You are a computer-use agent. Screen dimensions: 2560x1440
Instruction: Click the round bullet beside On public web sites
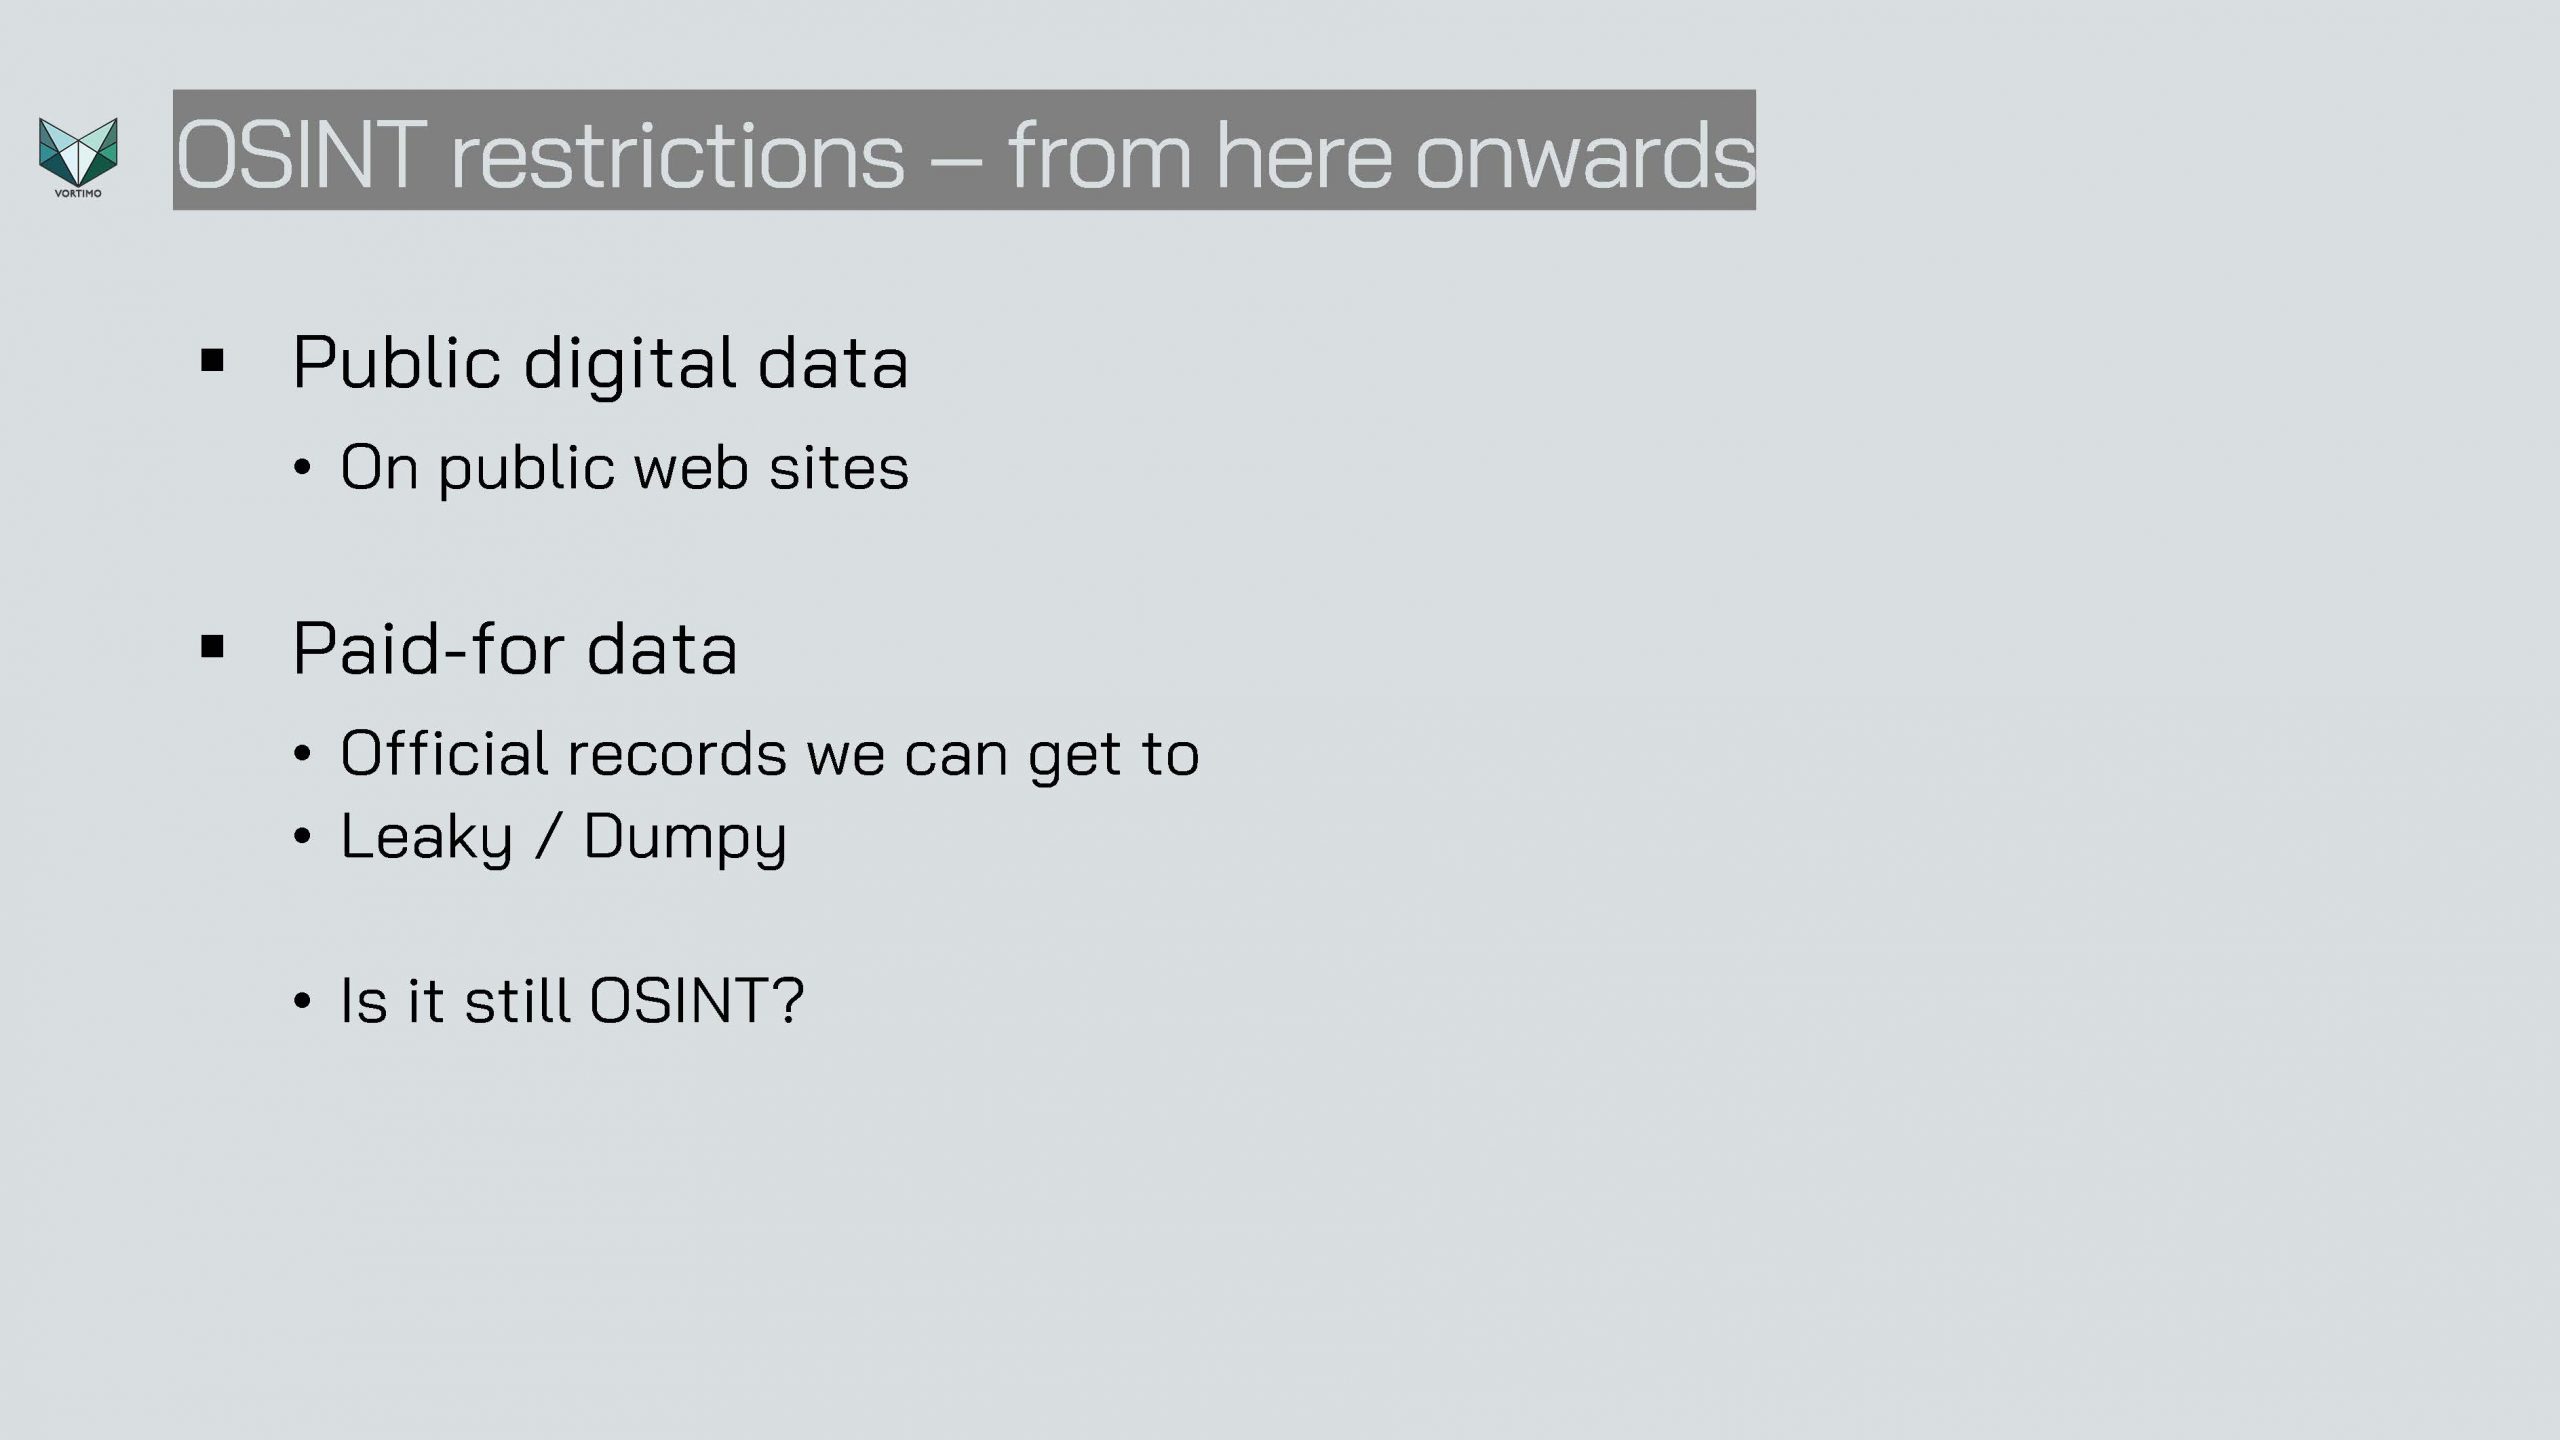tap(303, 468)
